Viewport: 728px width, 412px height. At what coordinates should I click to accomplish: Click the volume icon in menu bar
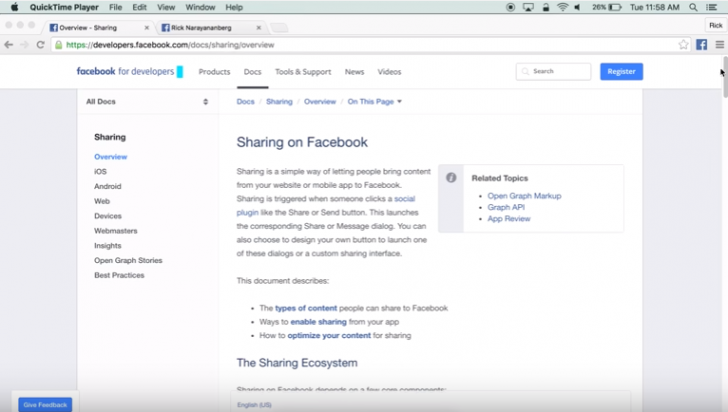[578, 7]
